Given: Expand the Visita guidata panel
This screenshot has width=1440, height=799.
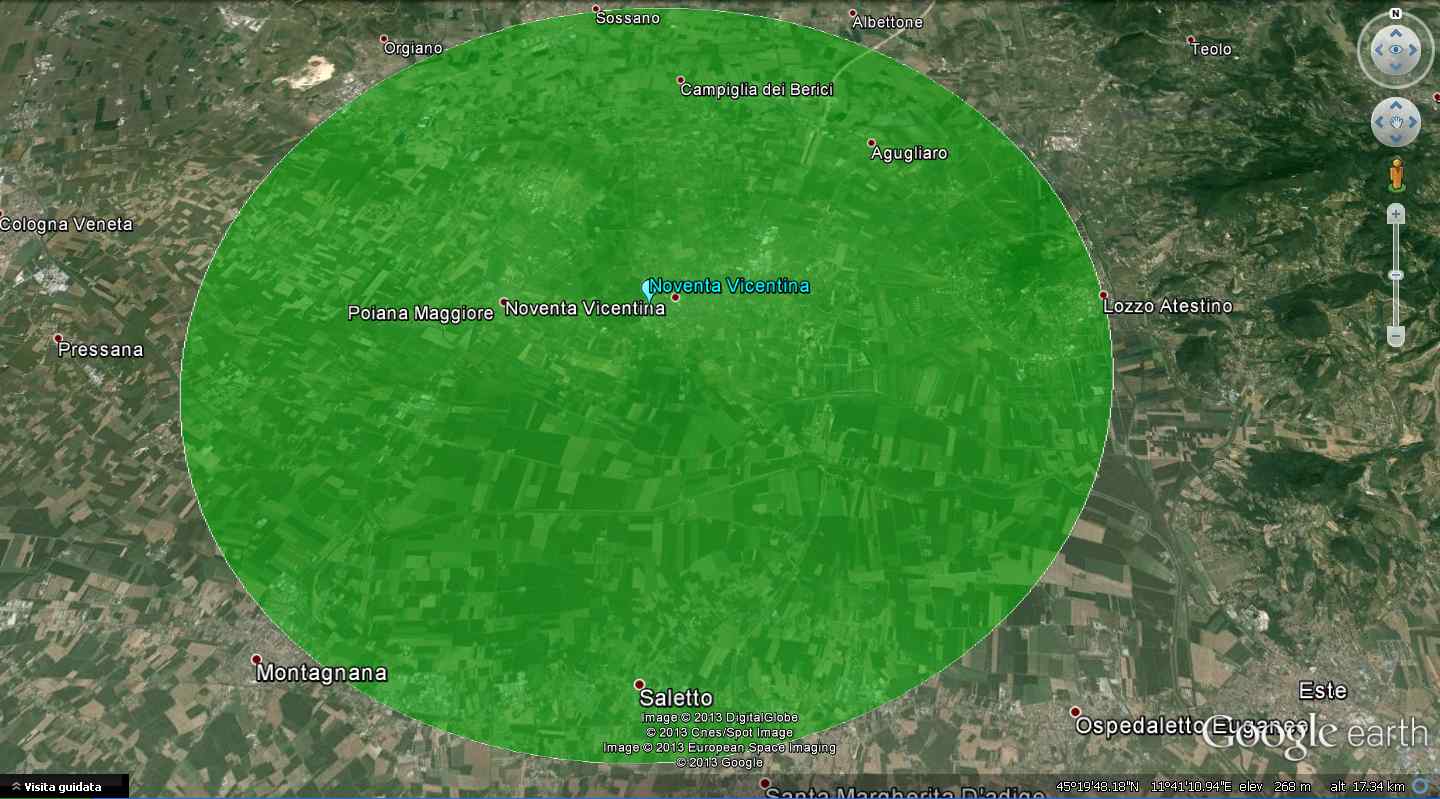Looking at the screenshot, I should point(64,787).
